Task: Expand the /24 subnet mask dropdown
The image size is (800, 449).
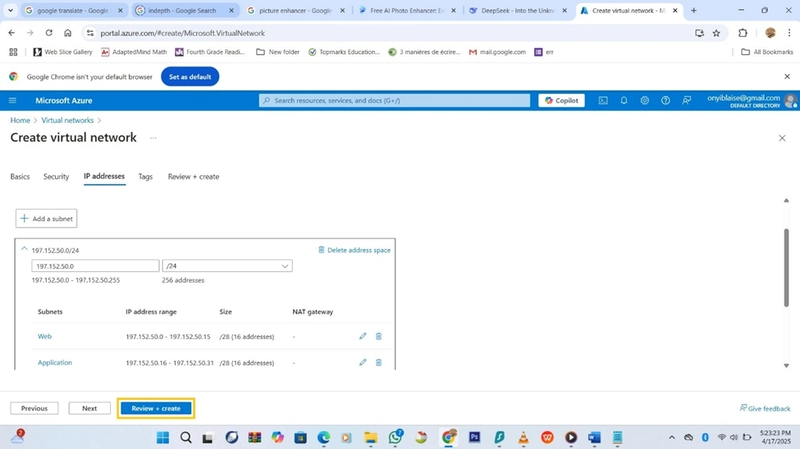Action: [x=227, y=266]
